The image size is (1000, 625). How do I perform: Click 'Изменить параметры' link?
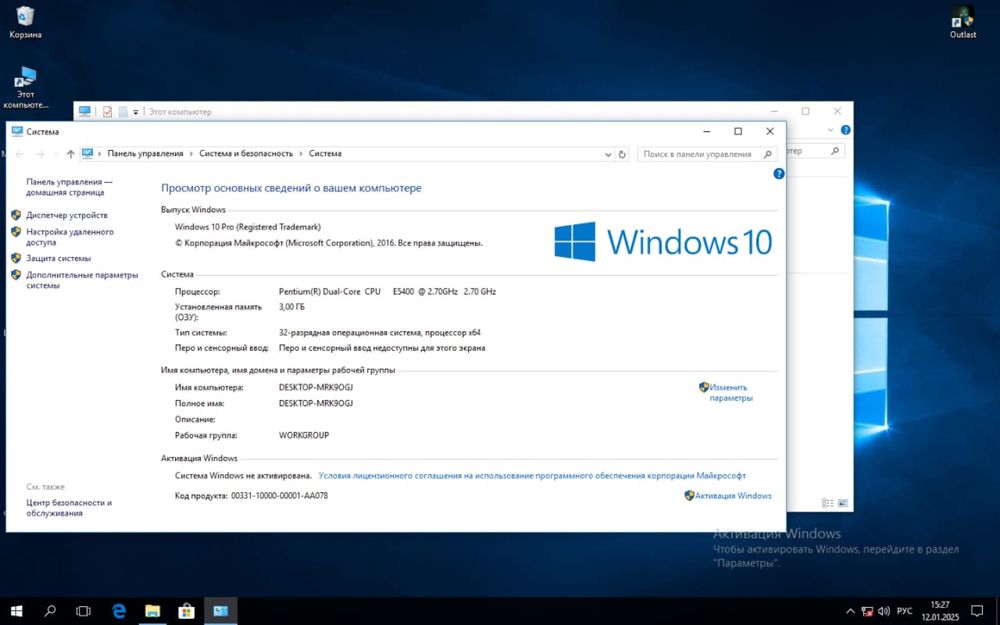point(729,392)
